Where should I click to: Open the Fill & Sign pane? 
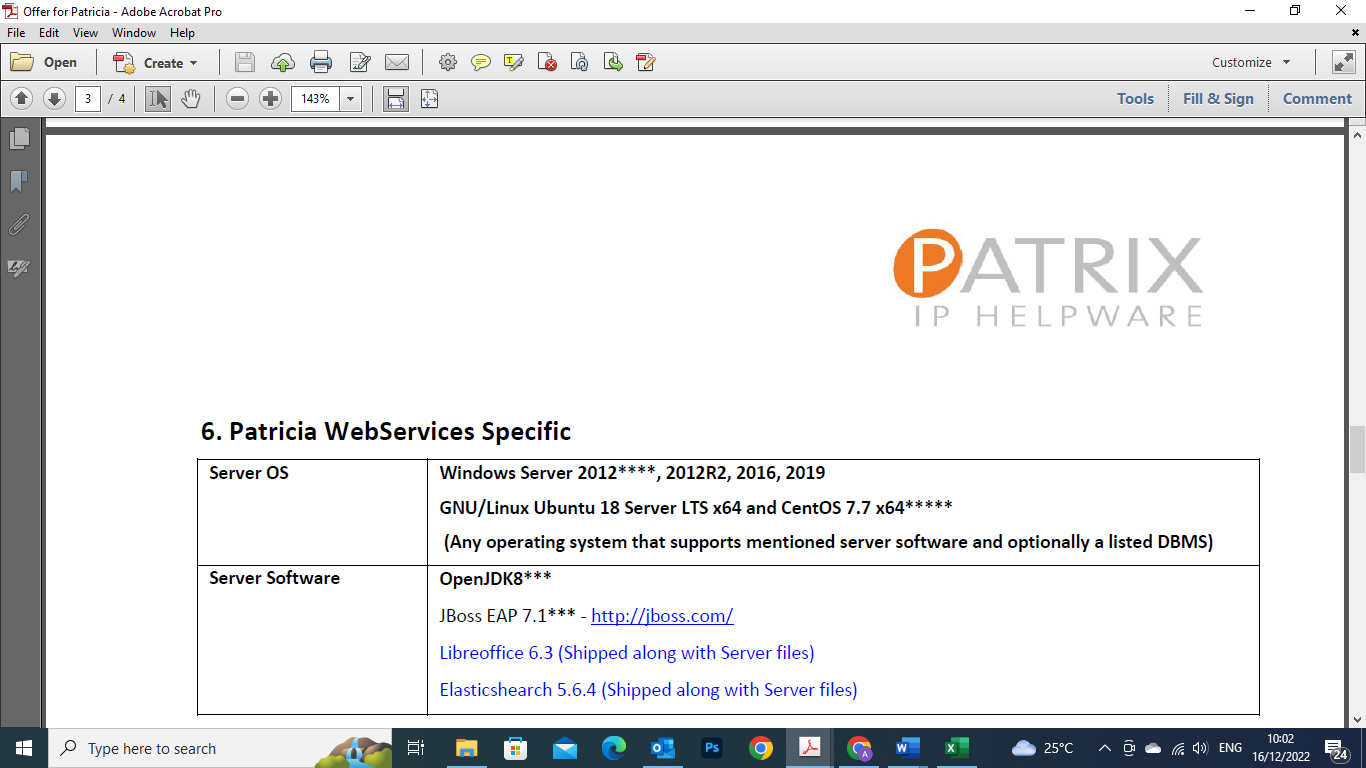click(x=1218, y=98)
